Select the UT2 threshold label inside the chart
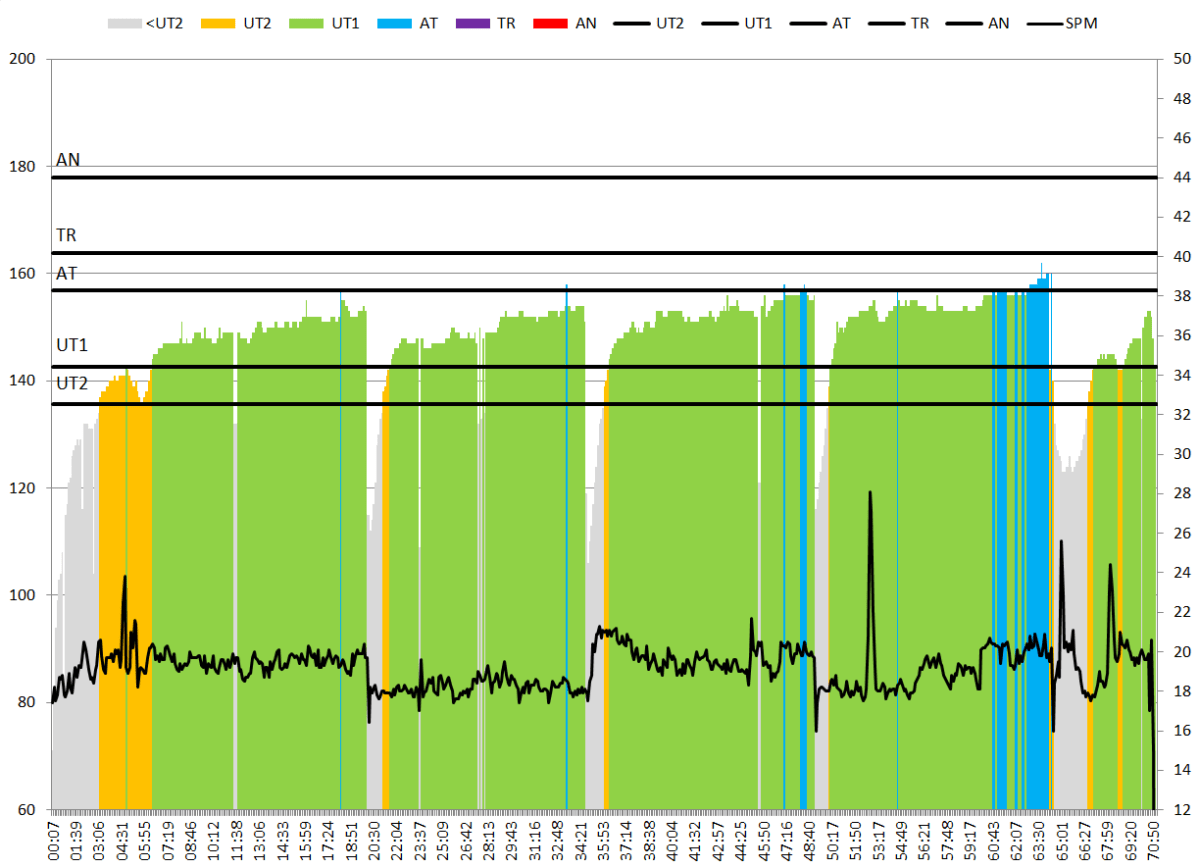This screenshot has width=1199, height=868. (x=72, y=383)
